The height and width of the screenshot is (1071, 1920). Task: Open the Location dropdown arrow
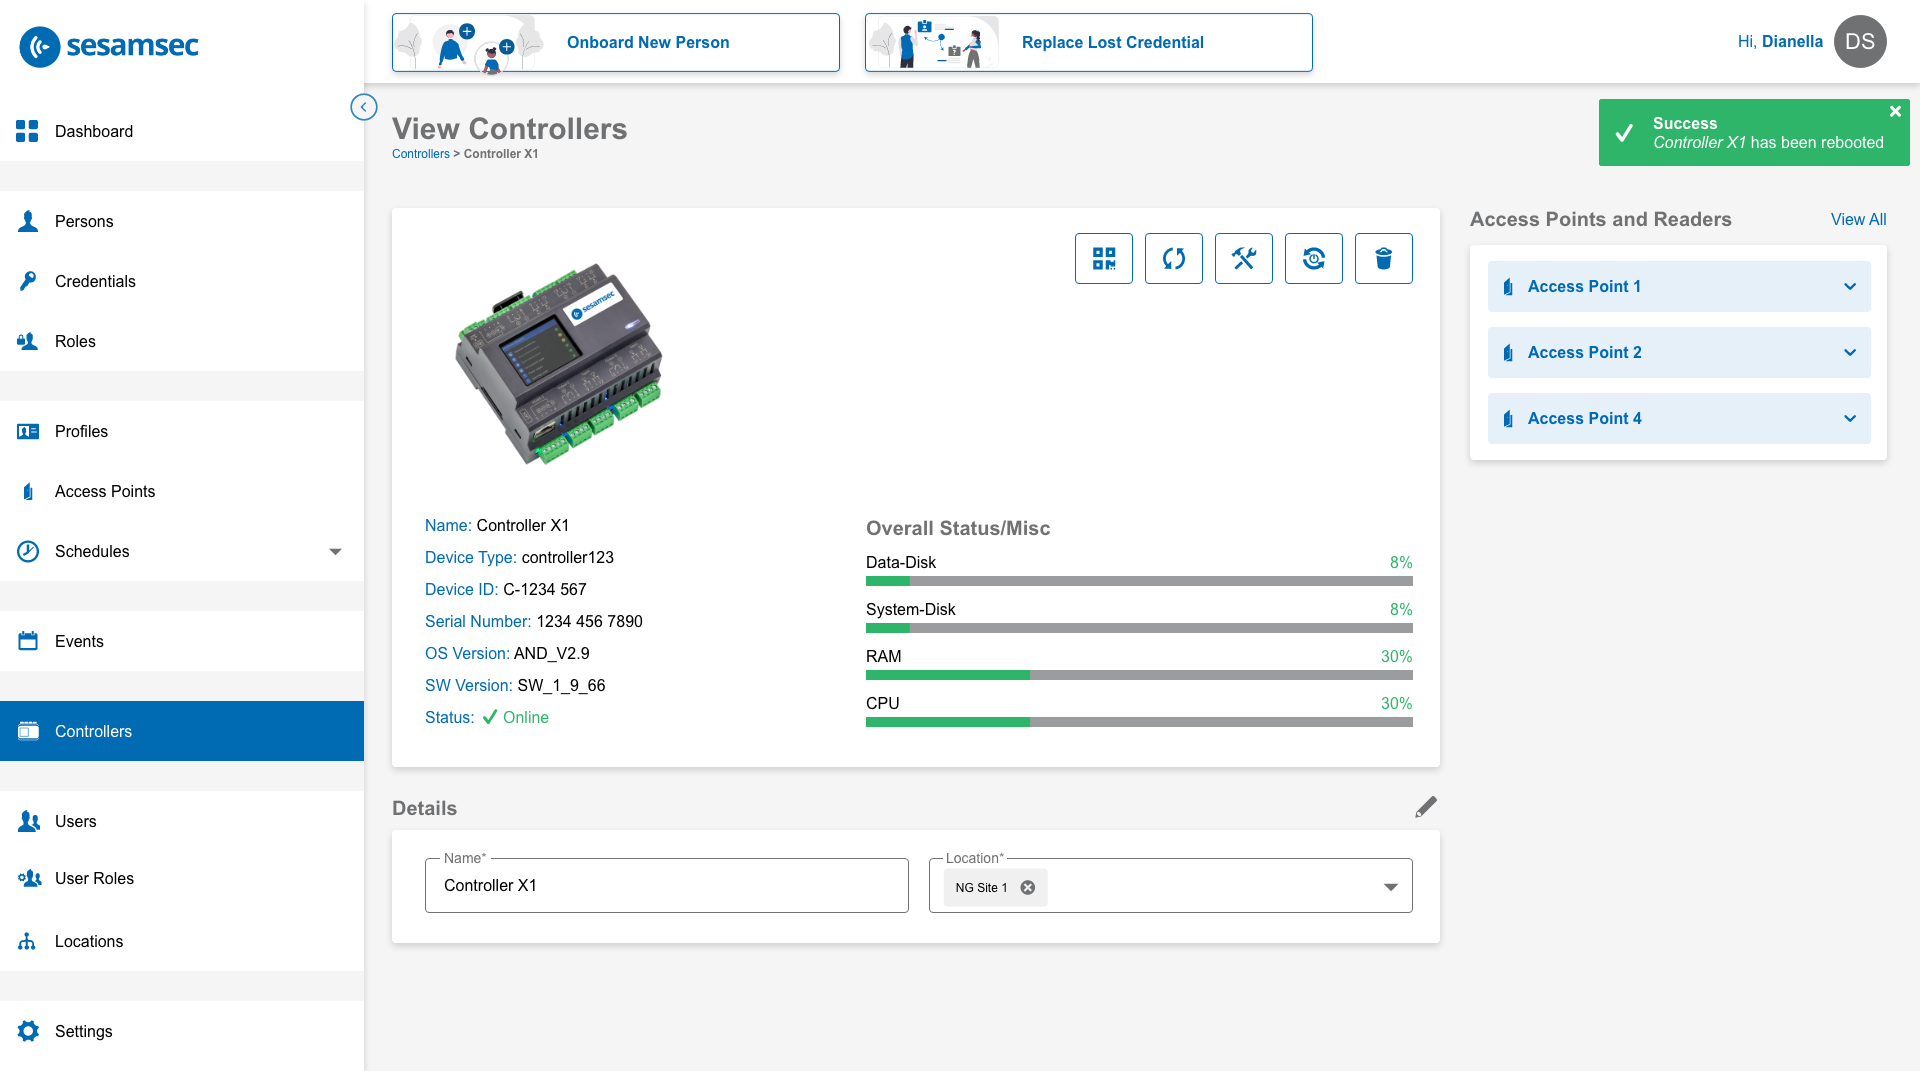1390,887
